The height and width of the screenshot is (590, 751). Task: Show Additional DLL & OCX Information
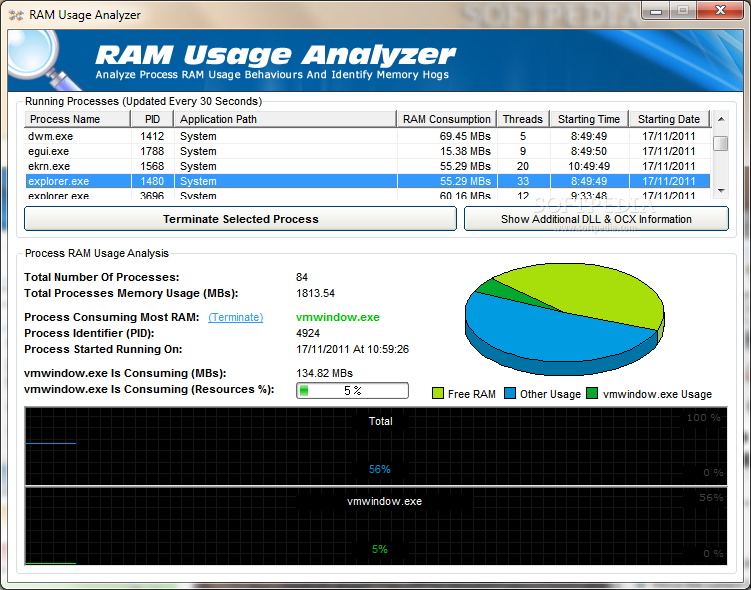596,219
